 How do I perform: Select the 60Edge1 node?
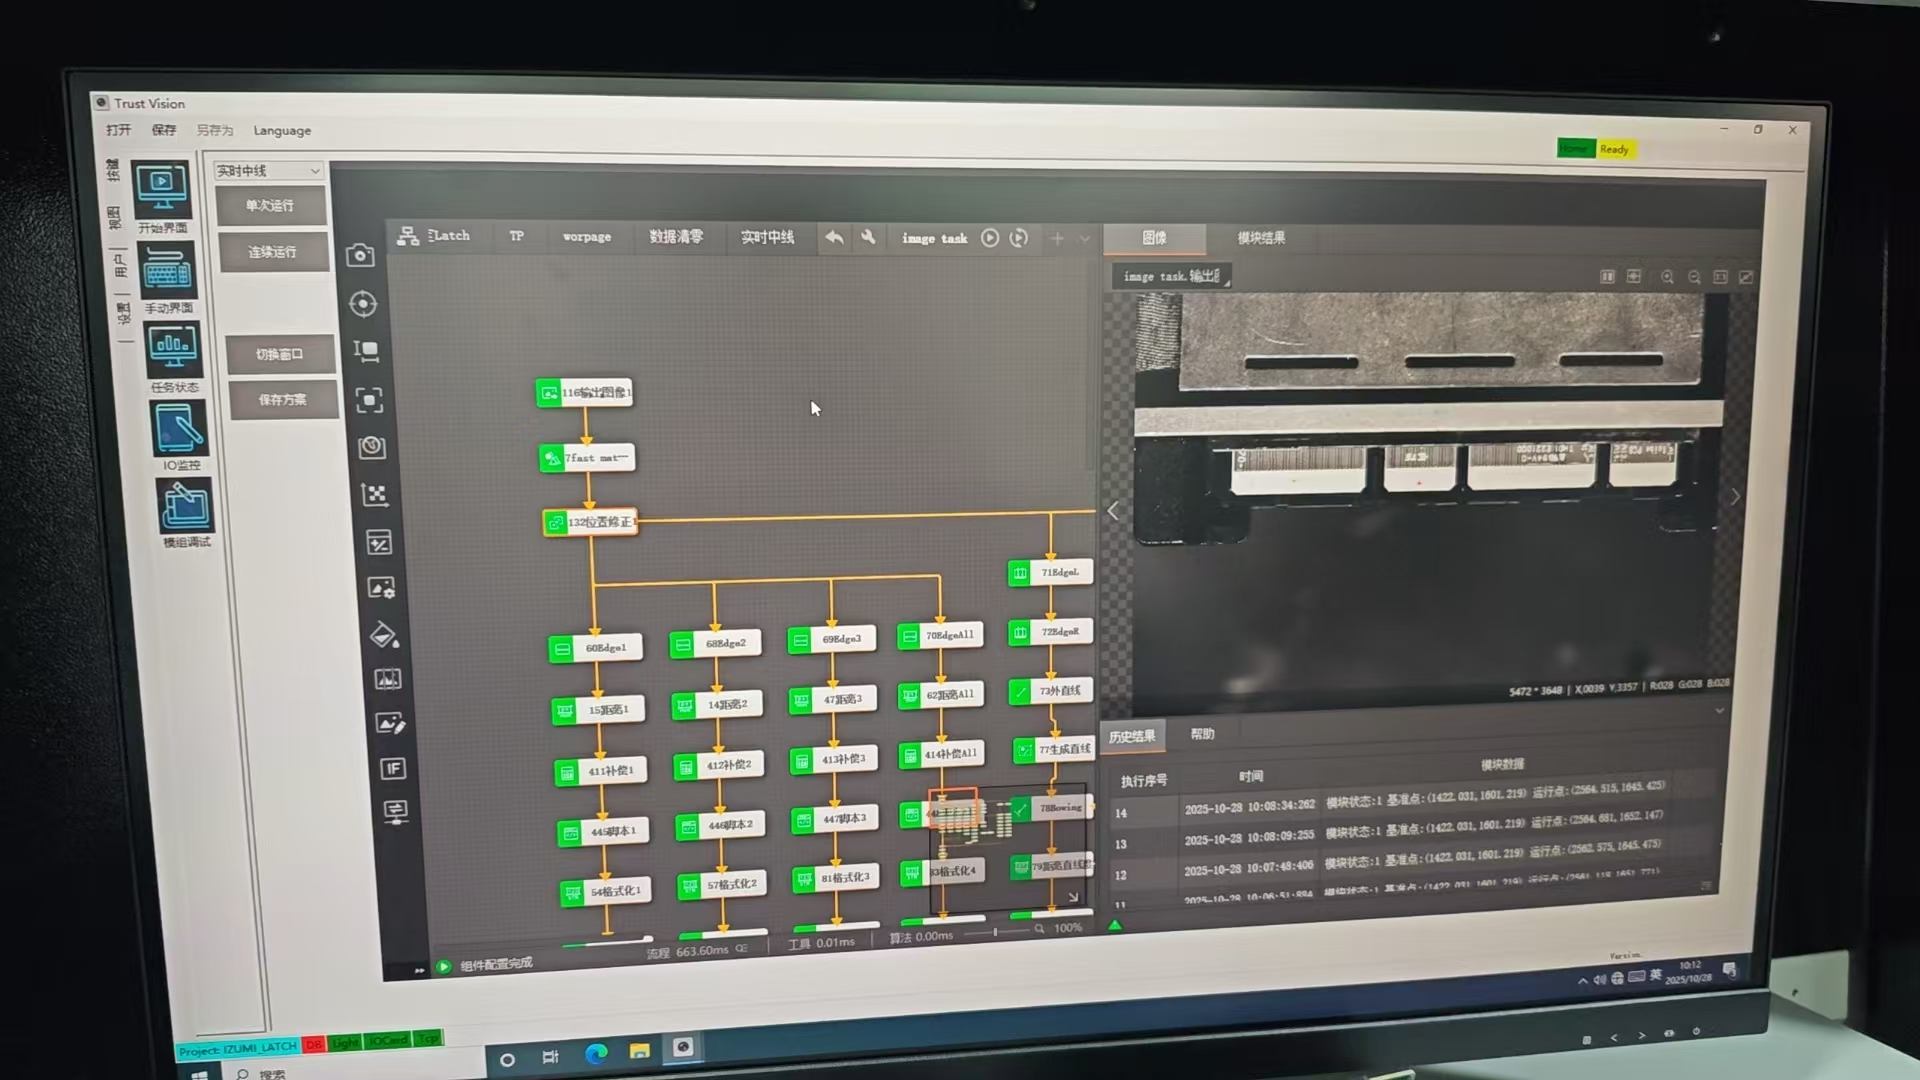pyautogui.click(x=595, y=648)
